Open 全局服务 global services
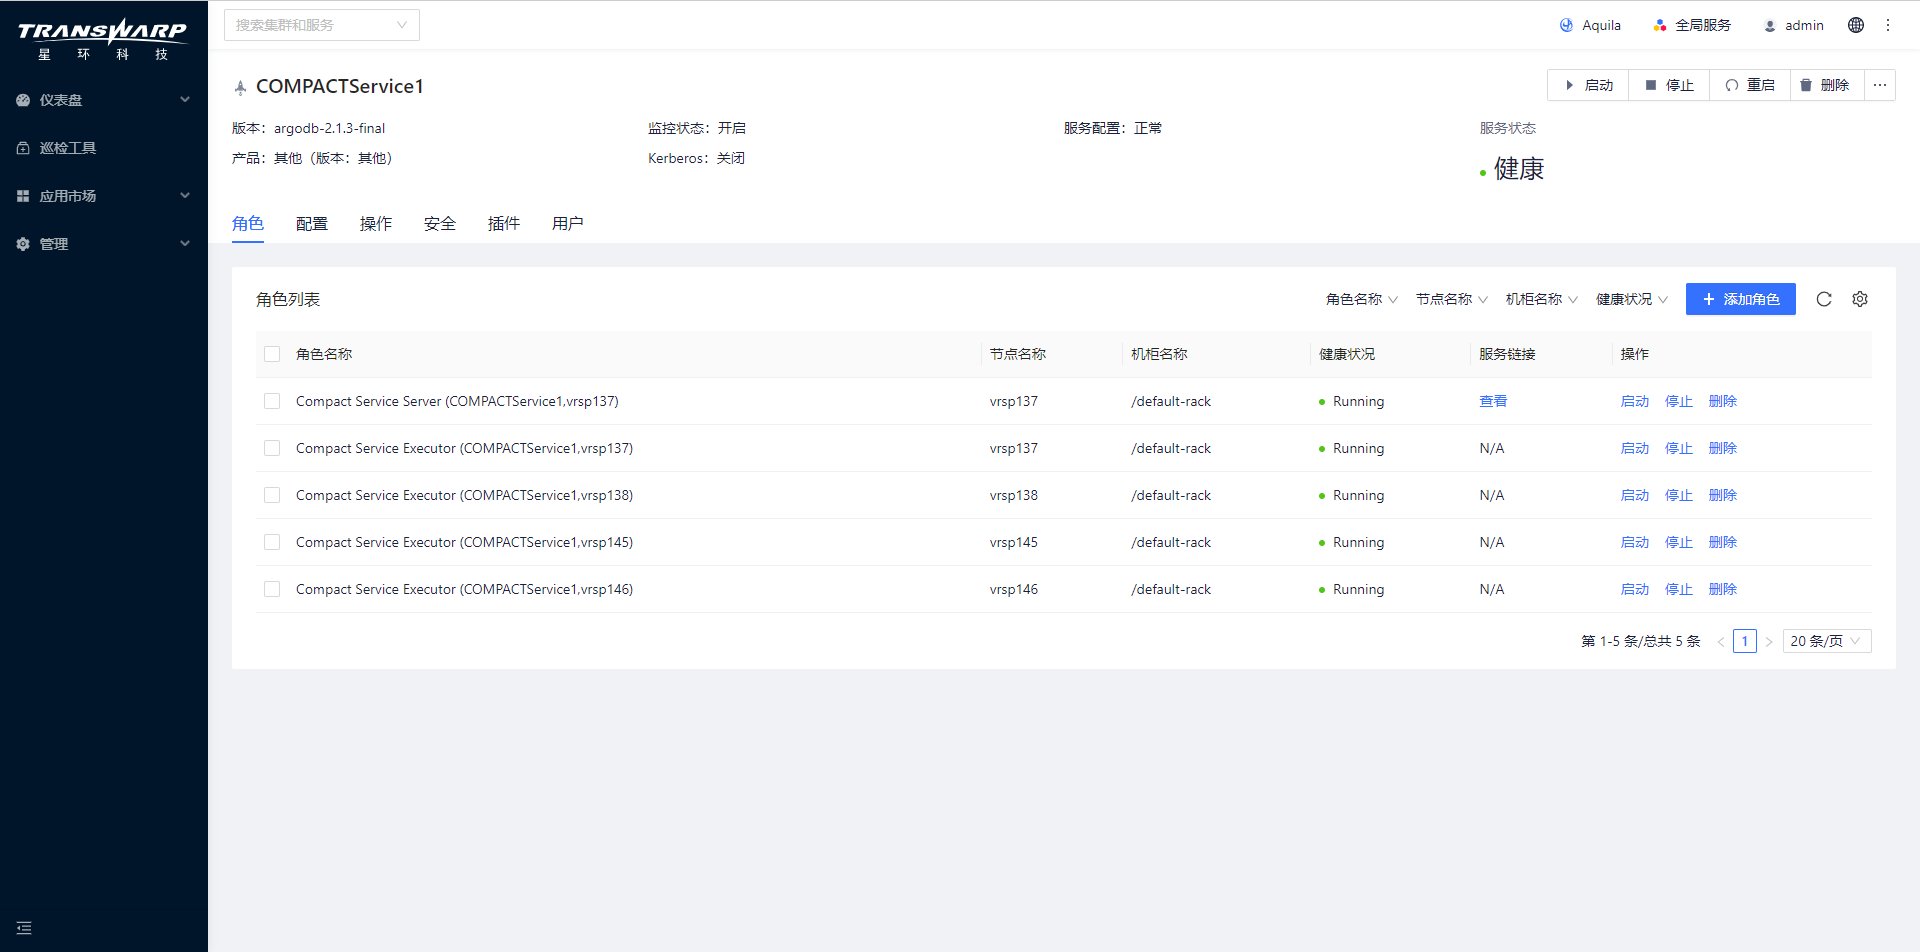The width and height of the screenshot is (1920, 952). click(x=1692, y=25)
